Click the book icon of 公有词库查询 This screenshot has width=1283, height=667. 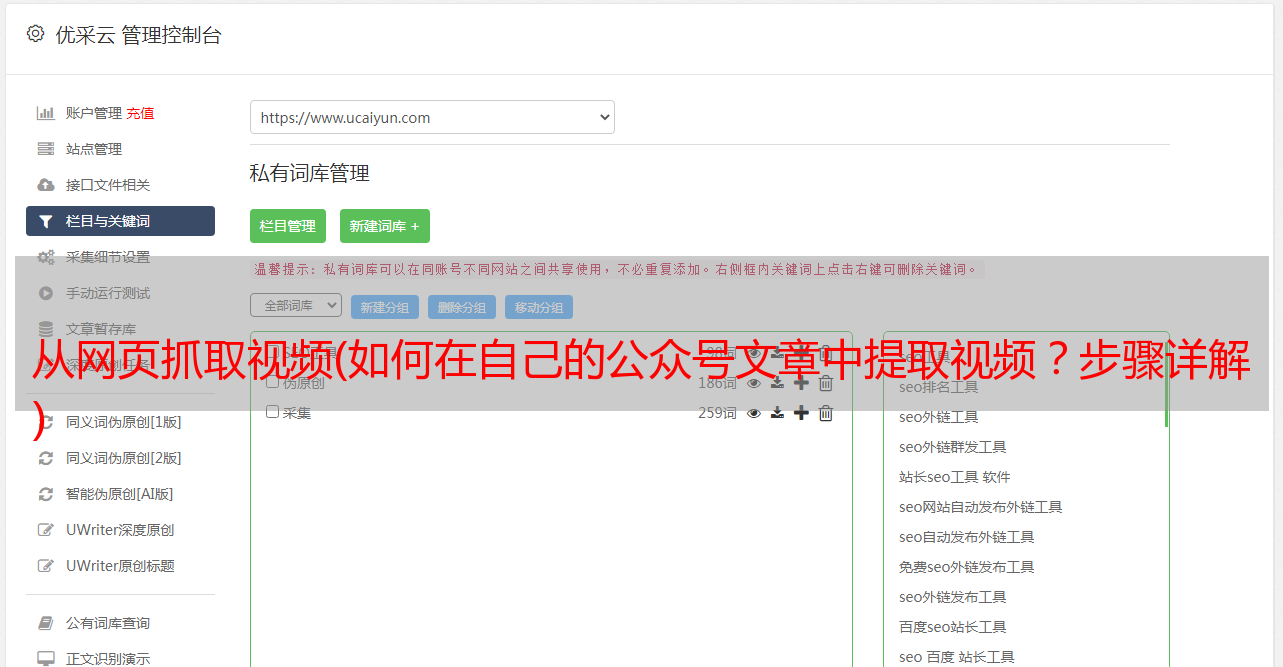point(45,623)
